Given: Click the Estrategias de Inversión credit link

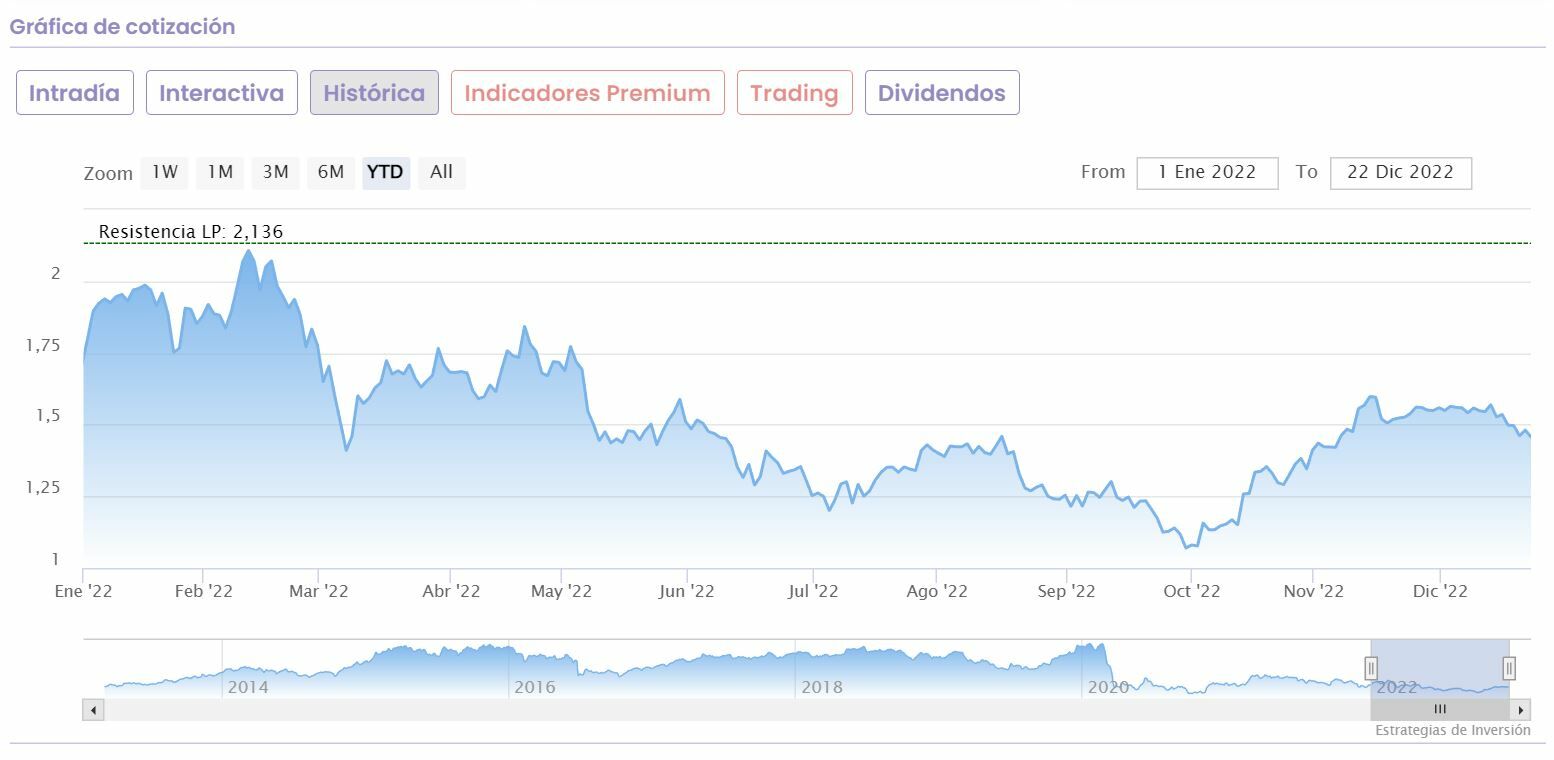Looking at the screenshot, I should [x=1452, y=730].
